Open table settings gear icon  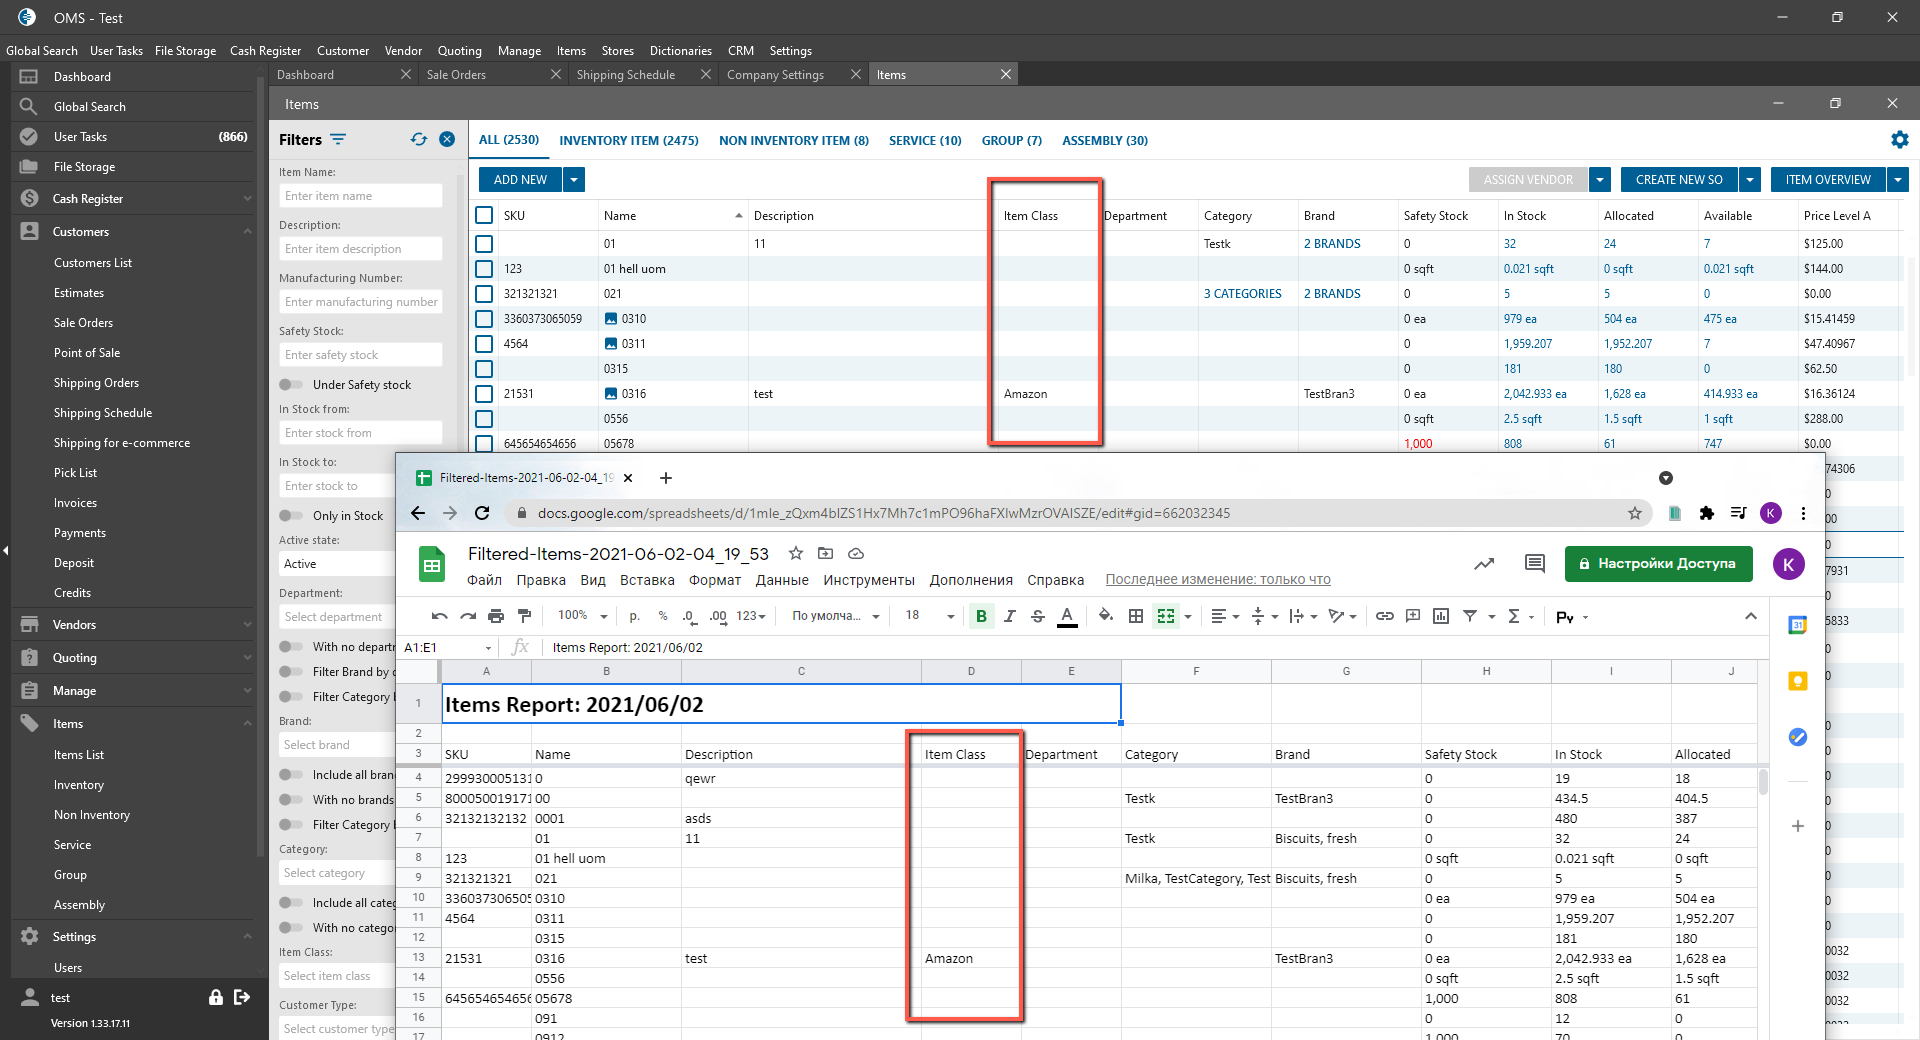(1899, 140)
